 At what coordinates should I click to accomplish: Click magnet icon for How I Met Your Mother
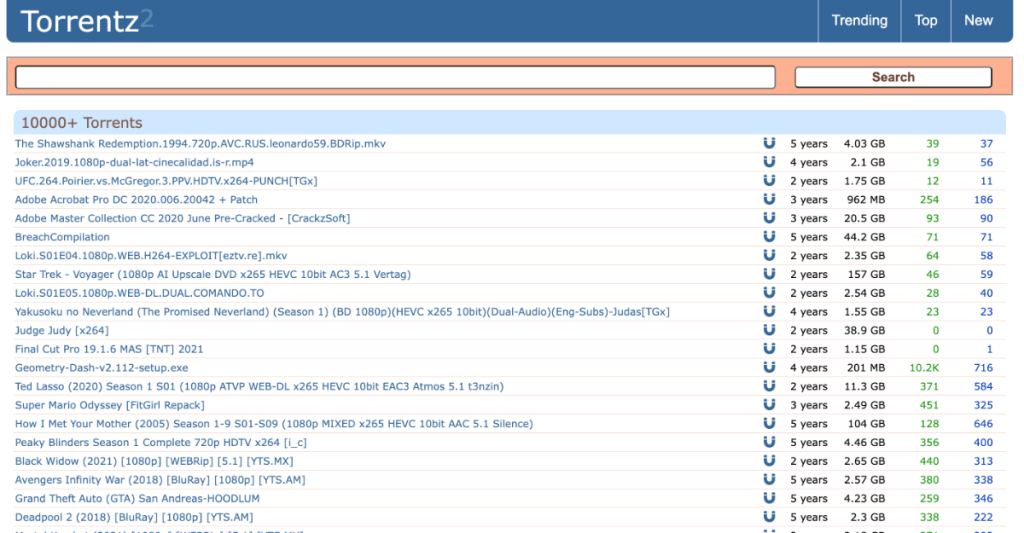(x=769, y=423)
